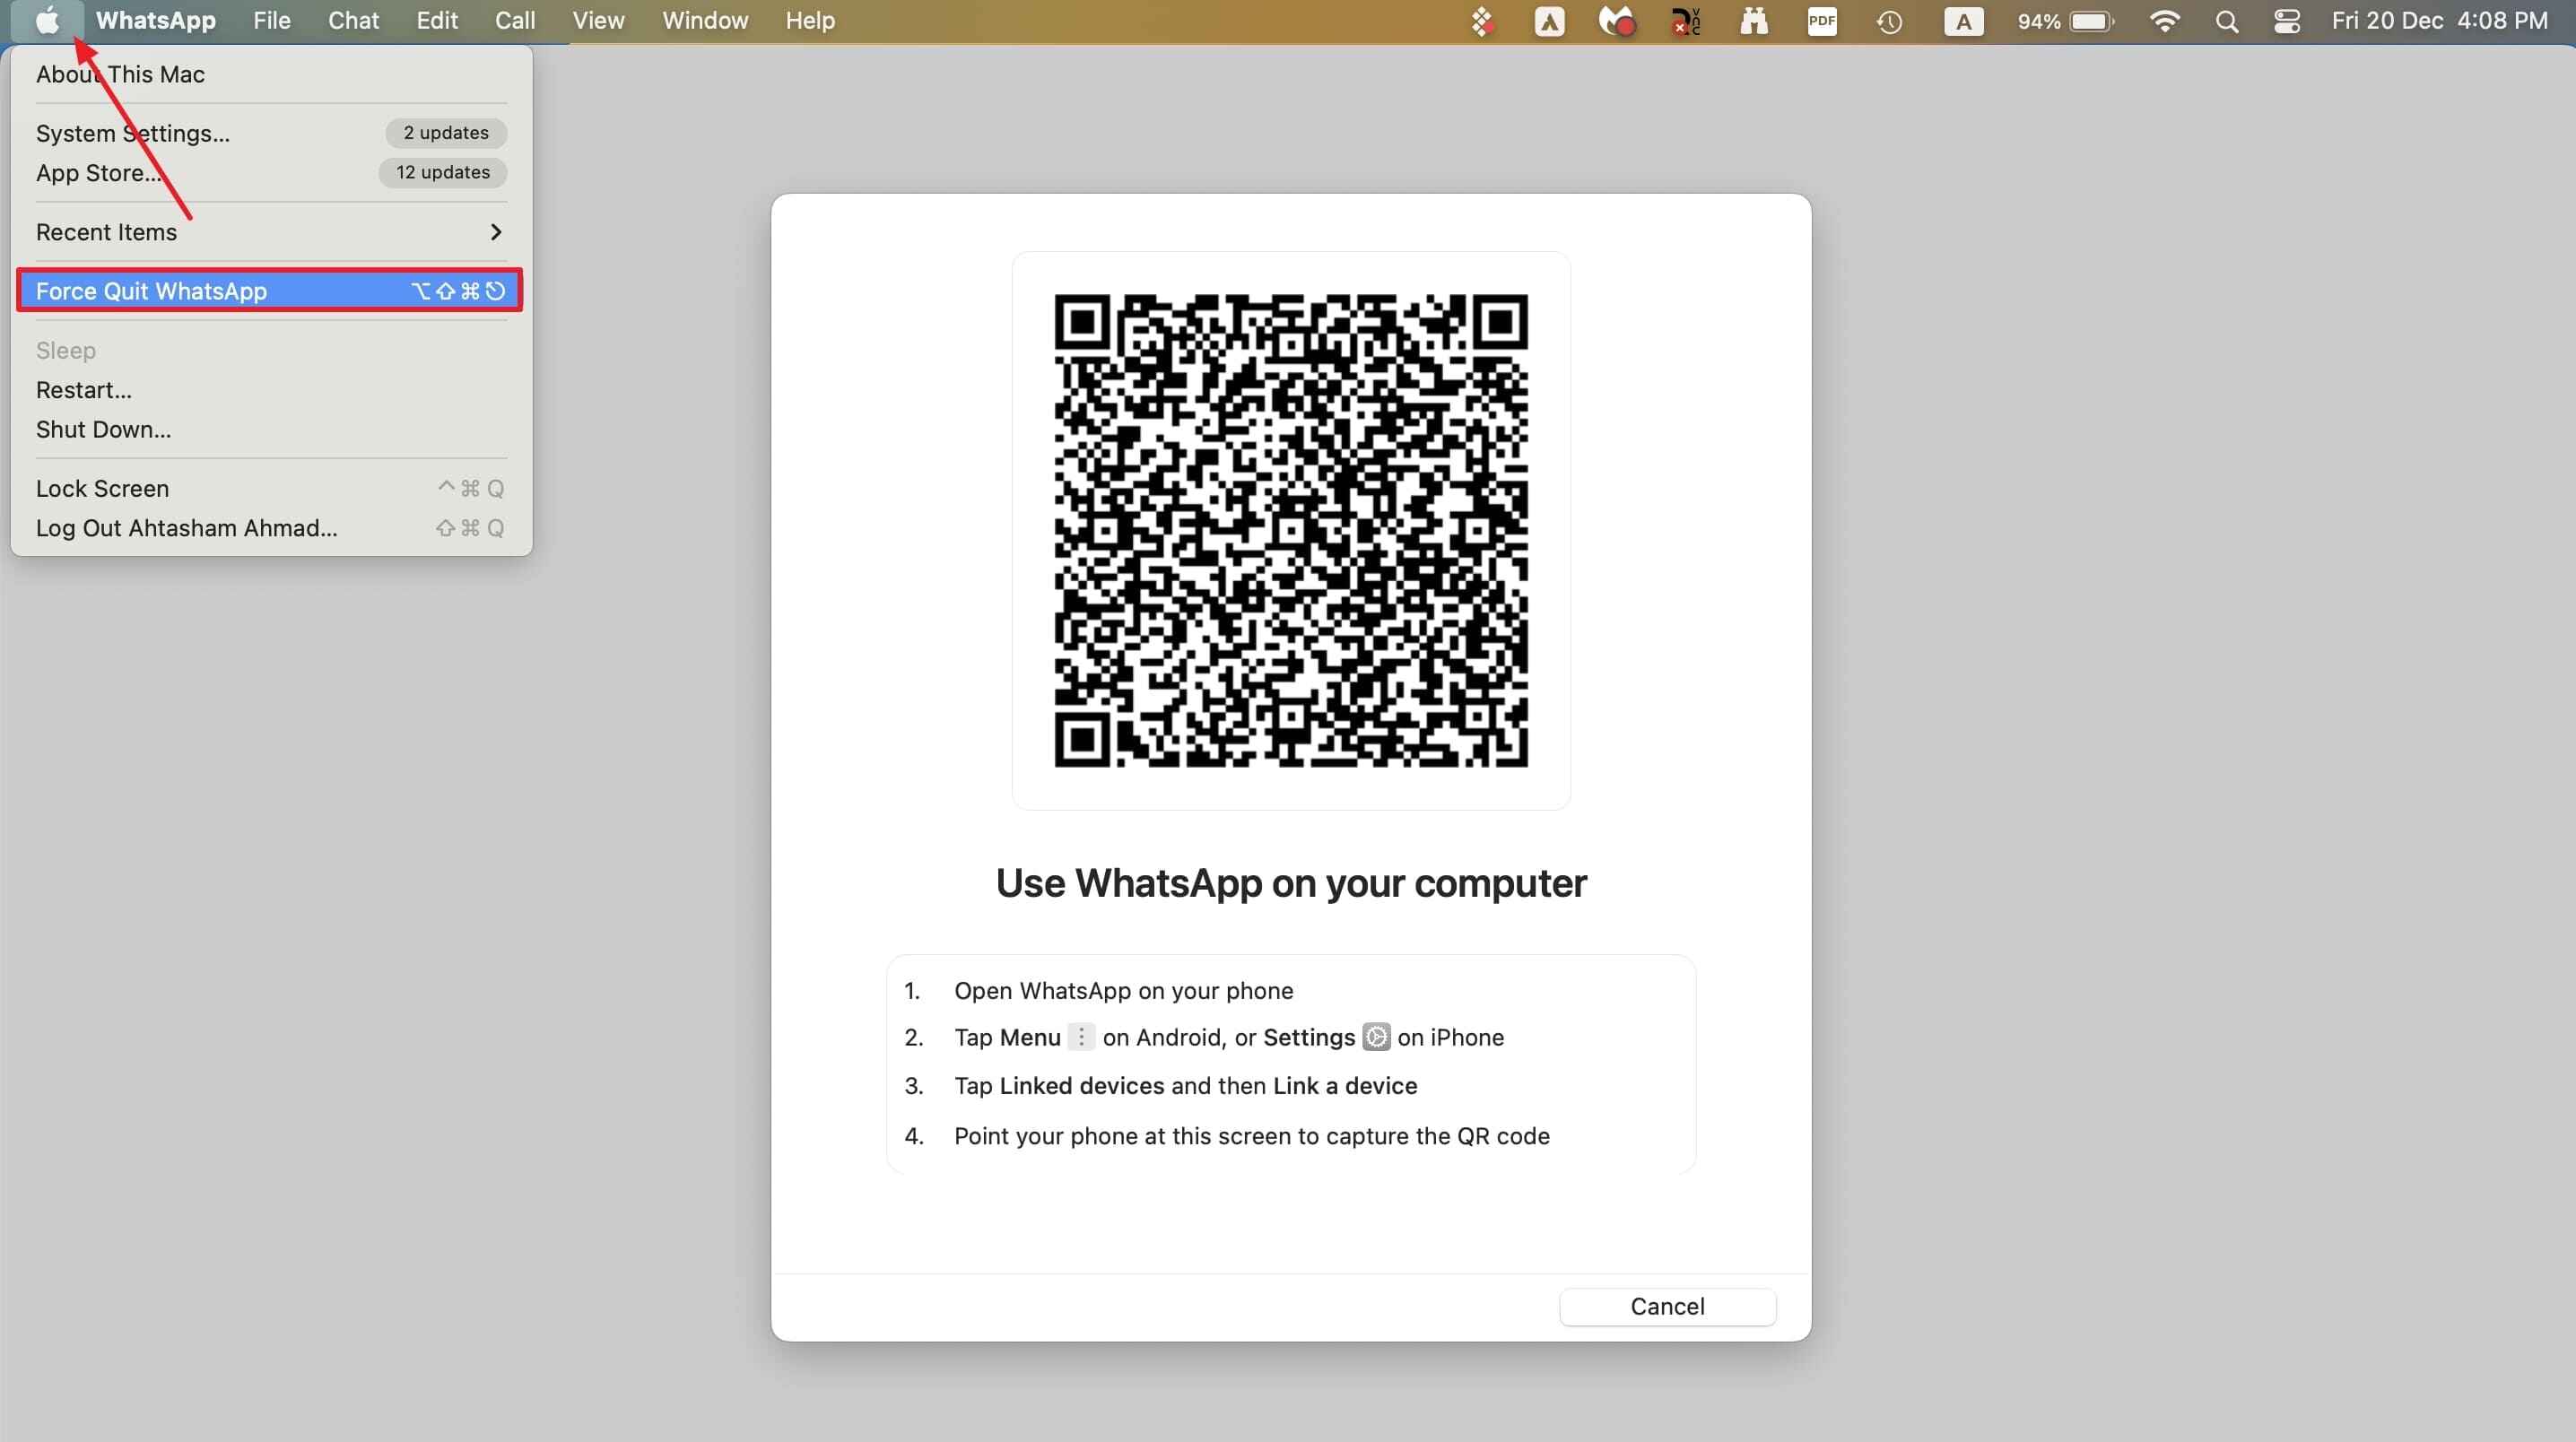2576x1442 pixels.
Task: Click the 'Use WhatsApp on your computer' heading
Action: [1291, 883]
